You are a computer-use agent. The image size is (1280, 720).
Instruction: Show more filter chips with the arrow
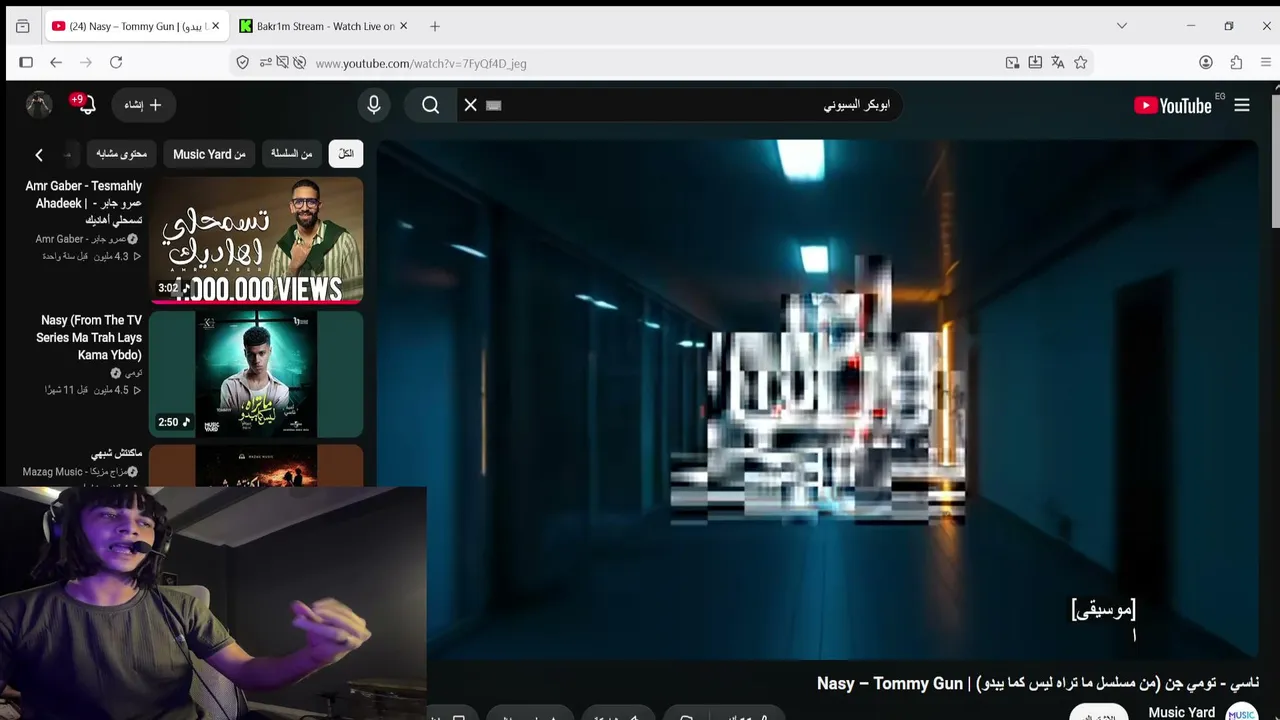point(39,154)
